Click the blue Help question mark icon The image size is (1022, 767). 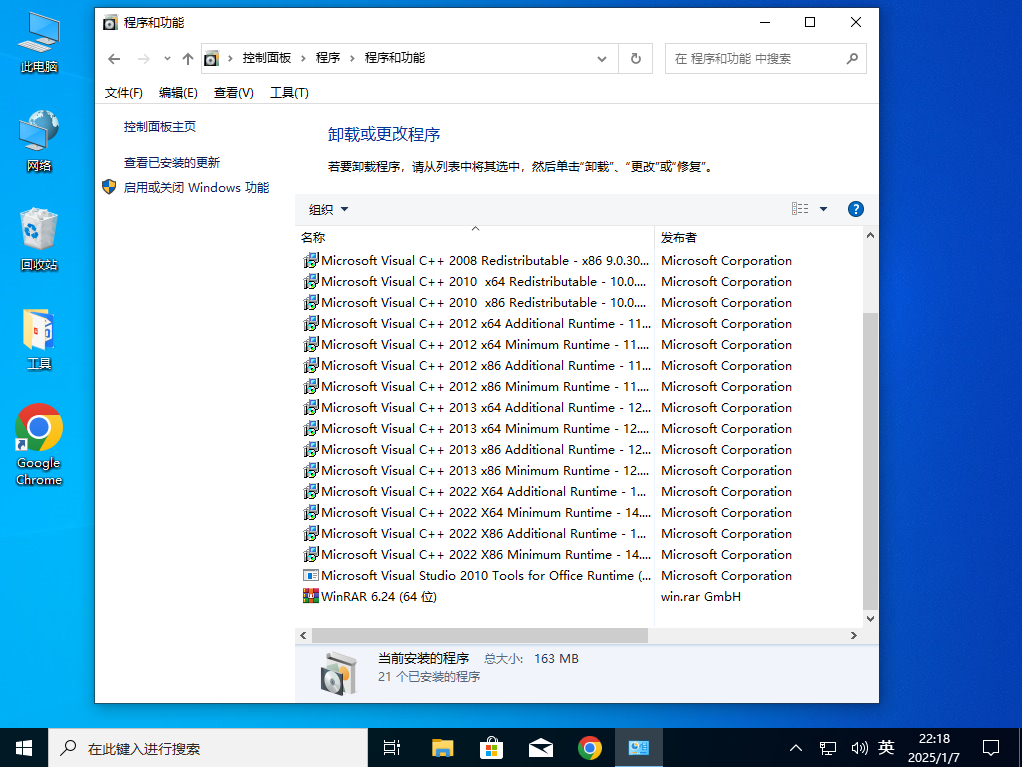pos(856,208)
